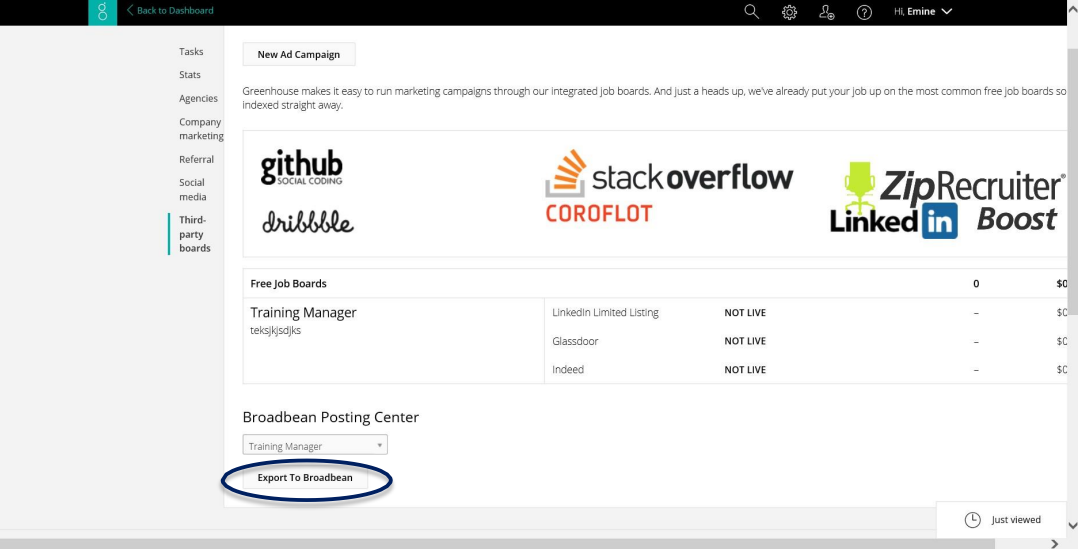Open Company marketing sidebar item
The width and height of the screenshot is (1087, 552).
point(201,129)
